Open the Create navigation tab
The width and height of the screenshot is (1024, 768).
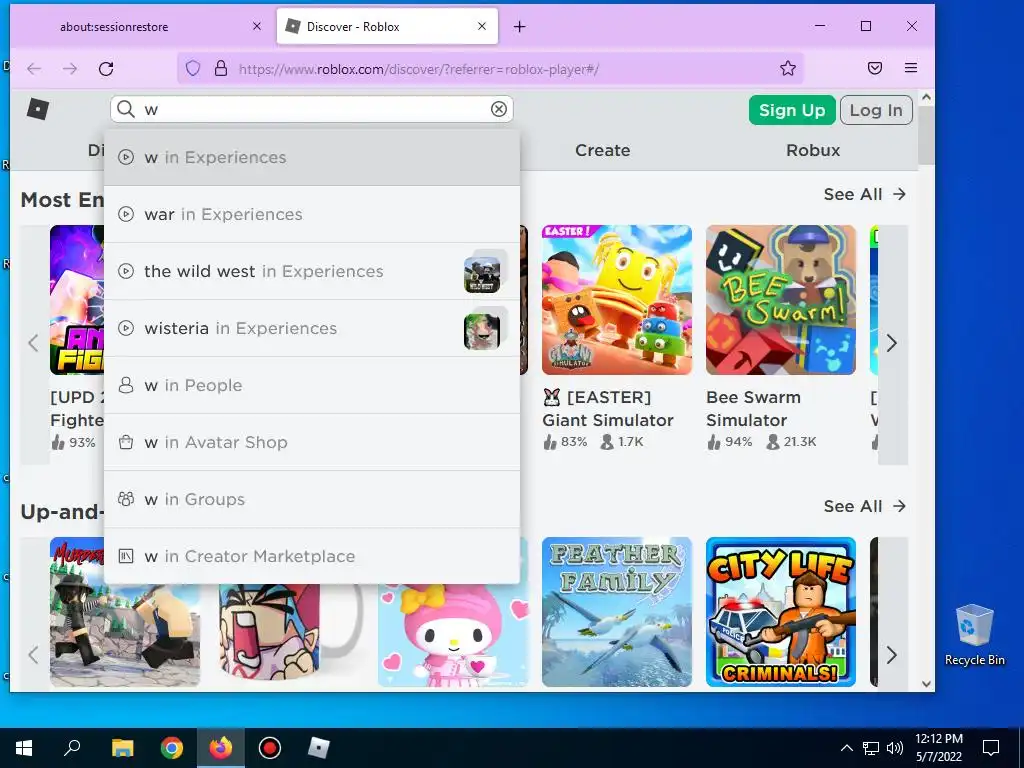click(602, 150)
